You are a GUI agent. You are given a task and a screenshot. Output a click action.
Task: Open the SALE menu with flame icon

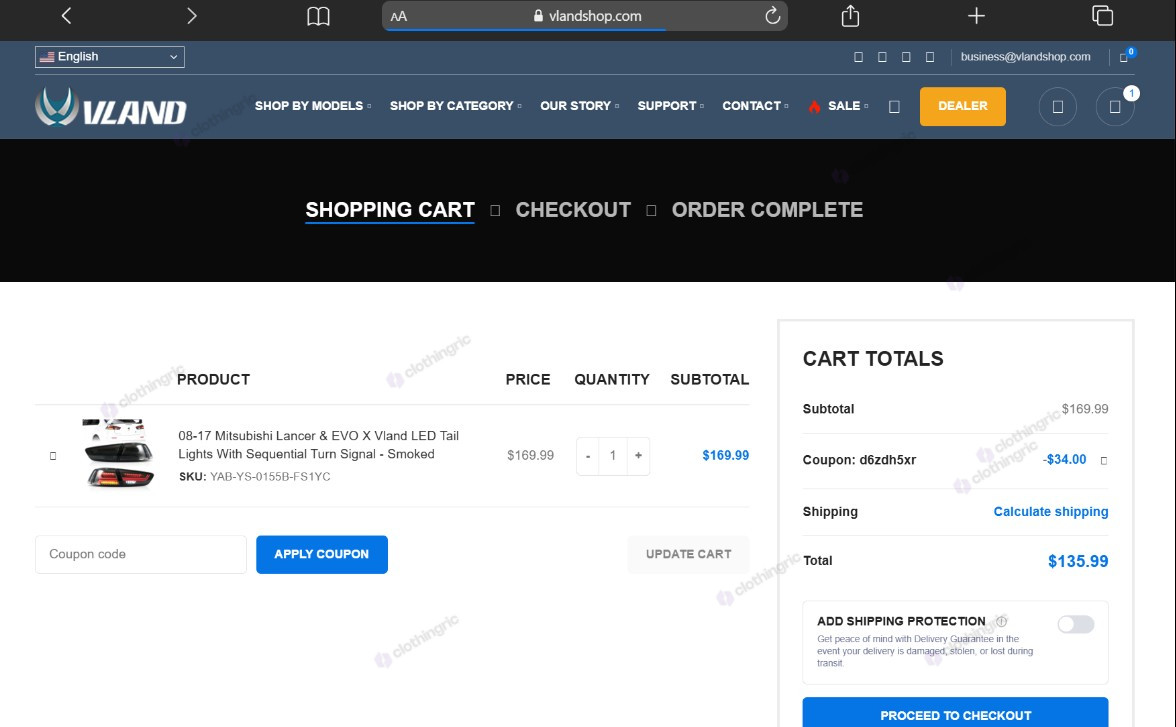click(x=838, y=106)
